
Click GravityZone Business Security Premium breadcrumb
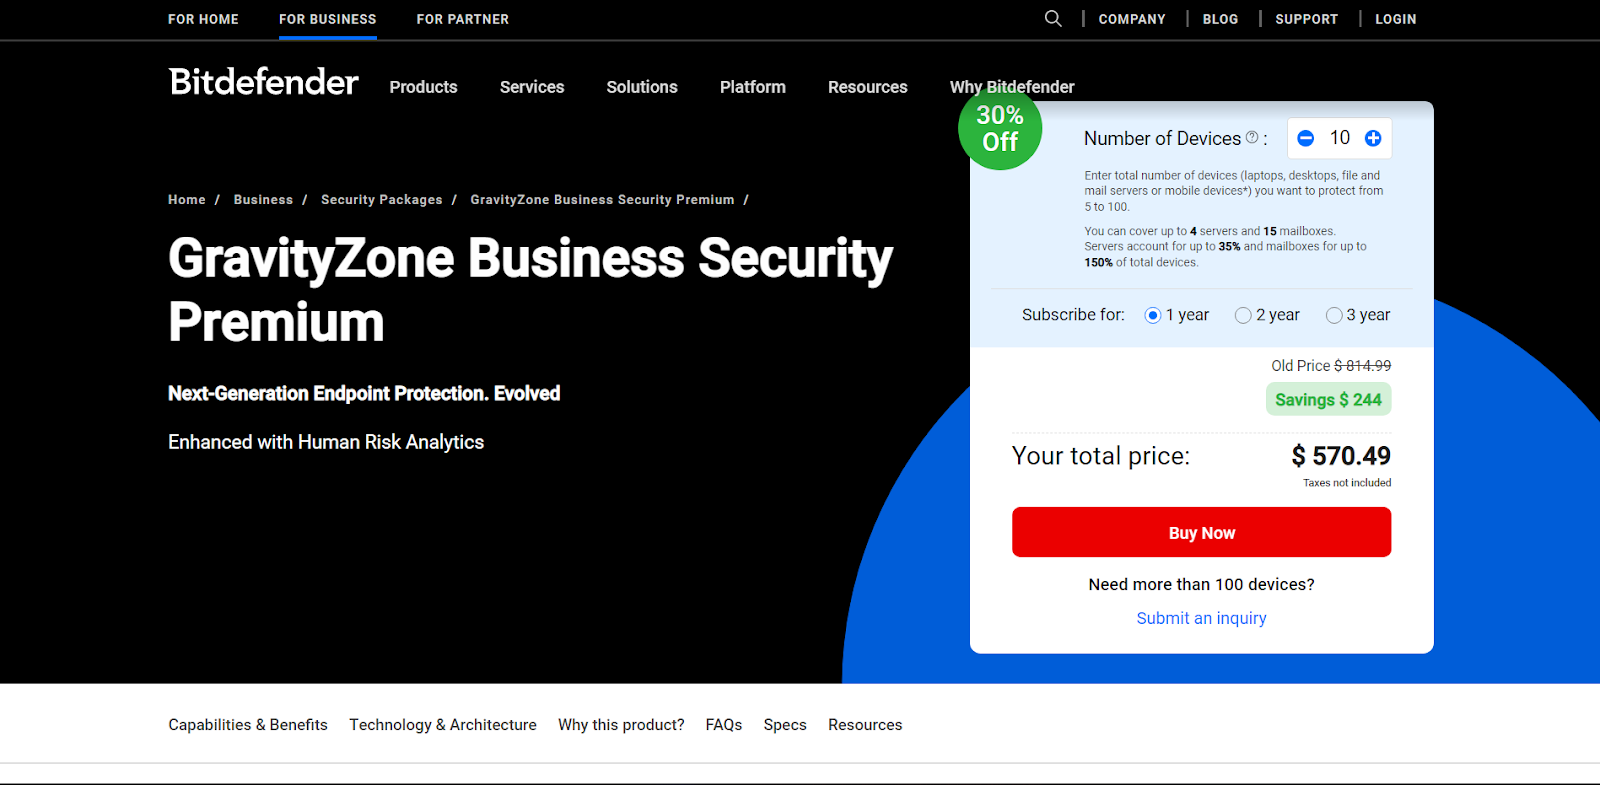(602, 200)
